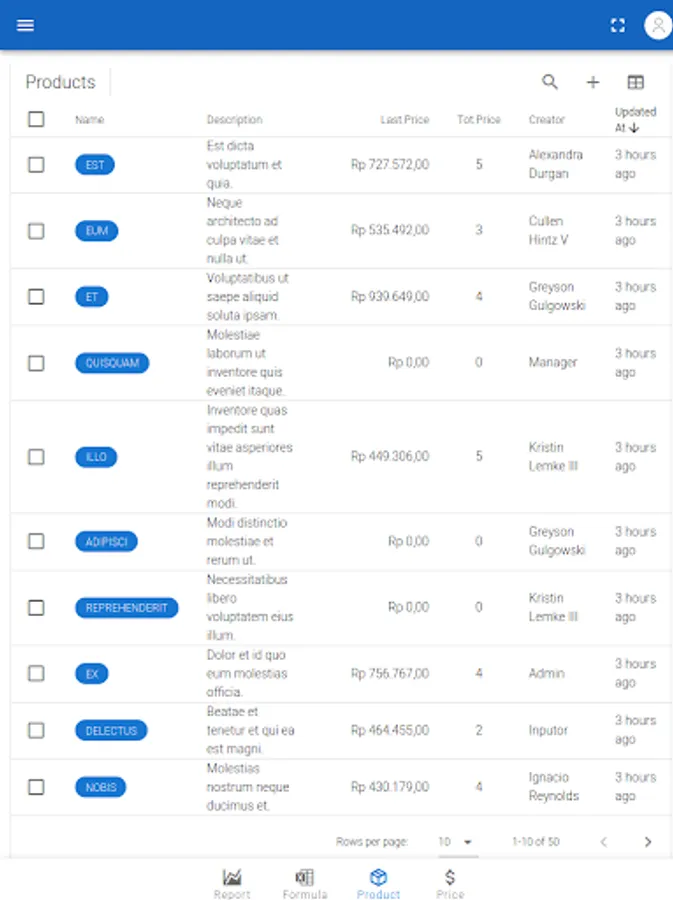Open the rows per page dropdown
The width and height of the screenshot is (673, 900).
456,842
